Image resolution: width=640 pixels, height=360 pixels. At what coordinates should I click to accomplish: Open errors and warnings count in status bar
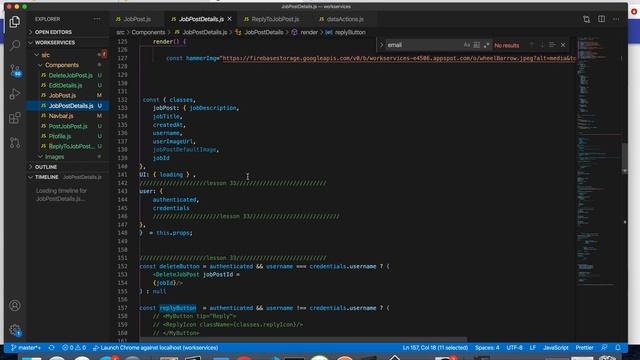coord(74,348)
